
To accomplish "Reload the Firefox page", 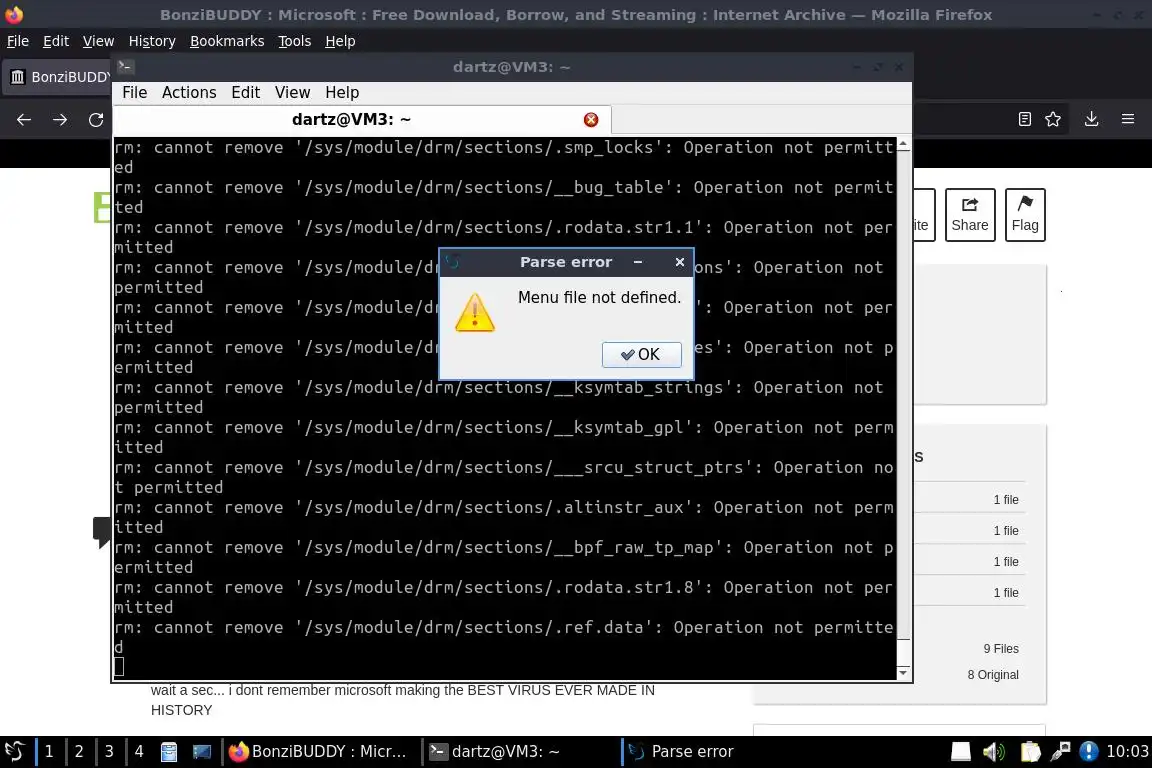I will tap(96, 120).
